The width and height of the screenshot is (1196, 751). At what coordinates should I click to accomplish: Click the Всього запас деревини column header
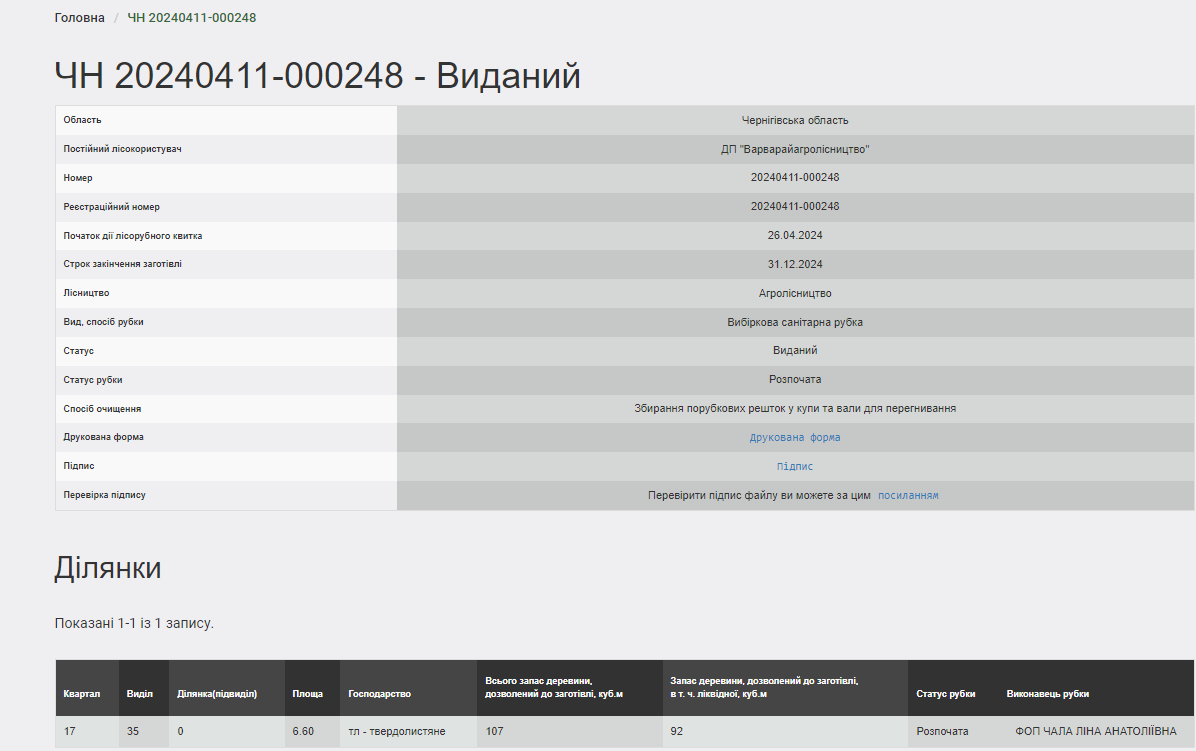click(x=554, y=687)
